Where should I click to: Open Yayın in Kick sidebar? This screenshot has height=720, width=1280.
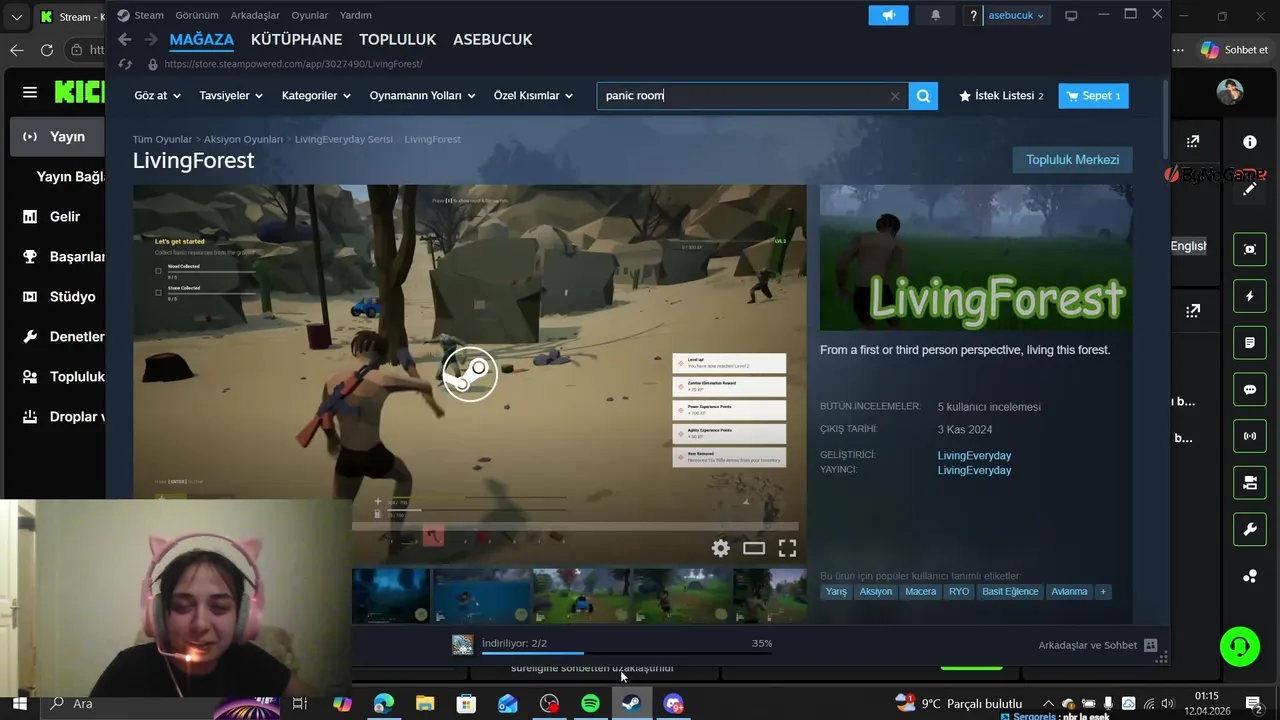57,136
